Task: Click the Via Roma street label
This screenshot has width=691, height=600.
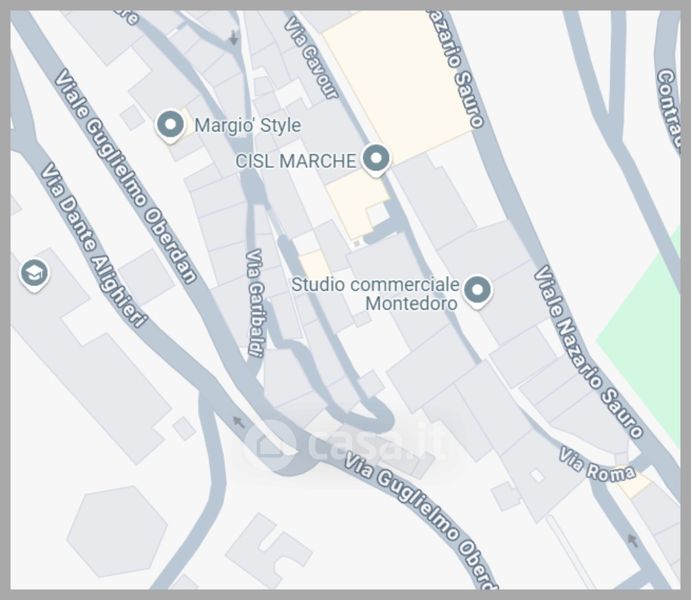Action: tap(598, 464)
